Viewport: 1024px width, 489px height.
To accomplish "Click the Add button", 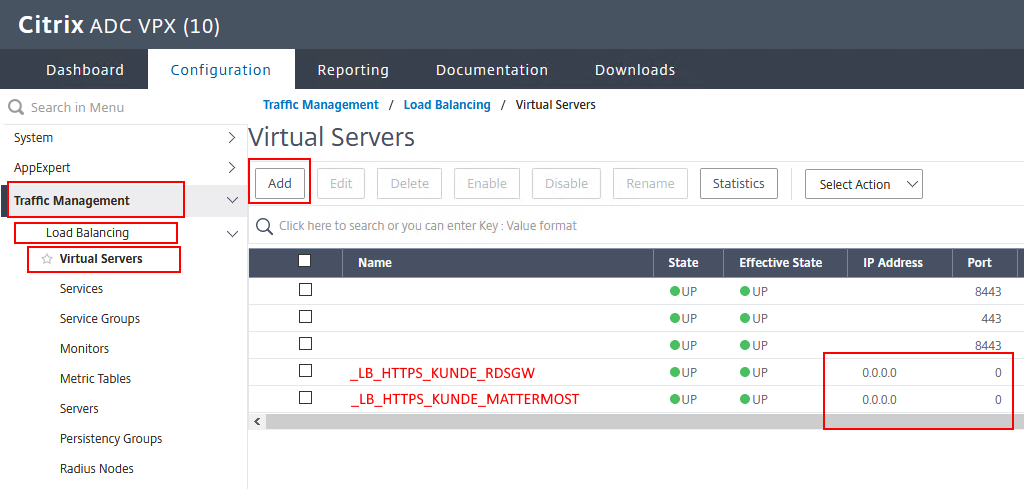I will [x=280, y=183].
